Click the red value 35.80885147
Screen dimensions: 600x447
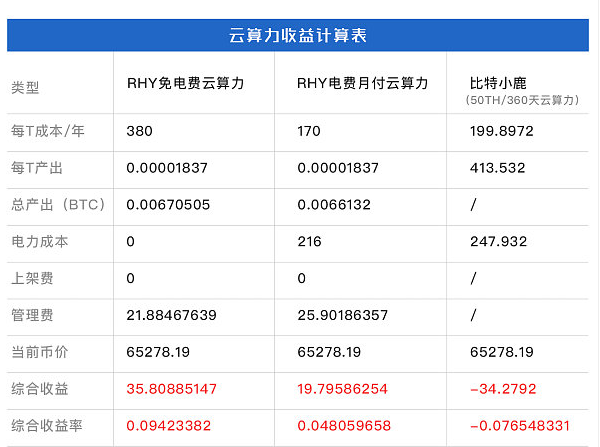pos(171,389)
